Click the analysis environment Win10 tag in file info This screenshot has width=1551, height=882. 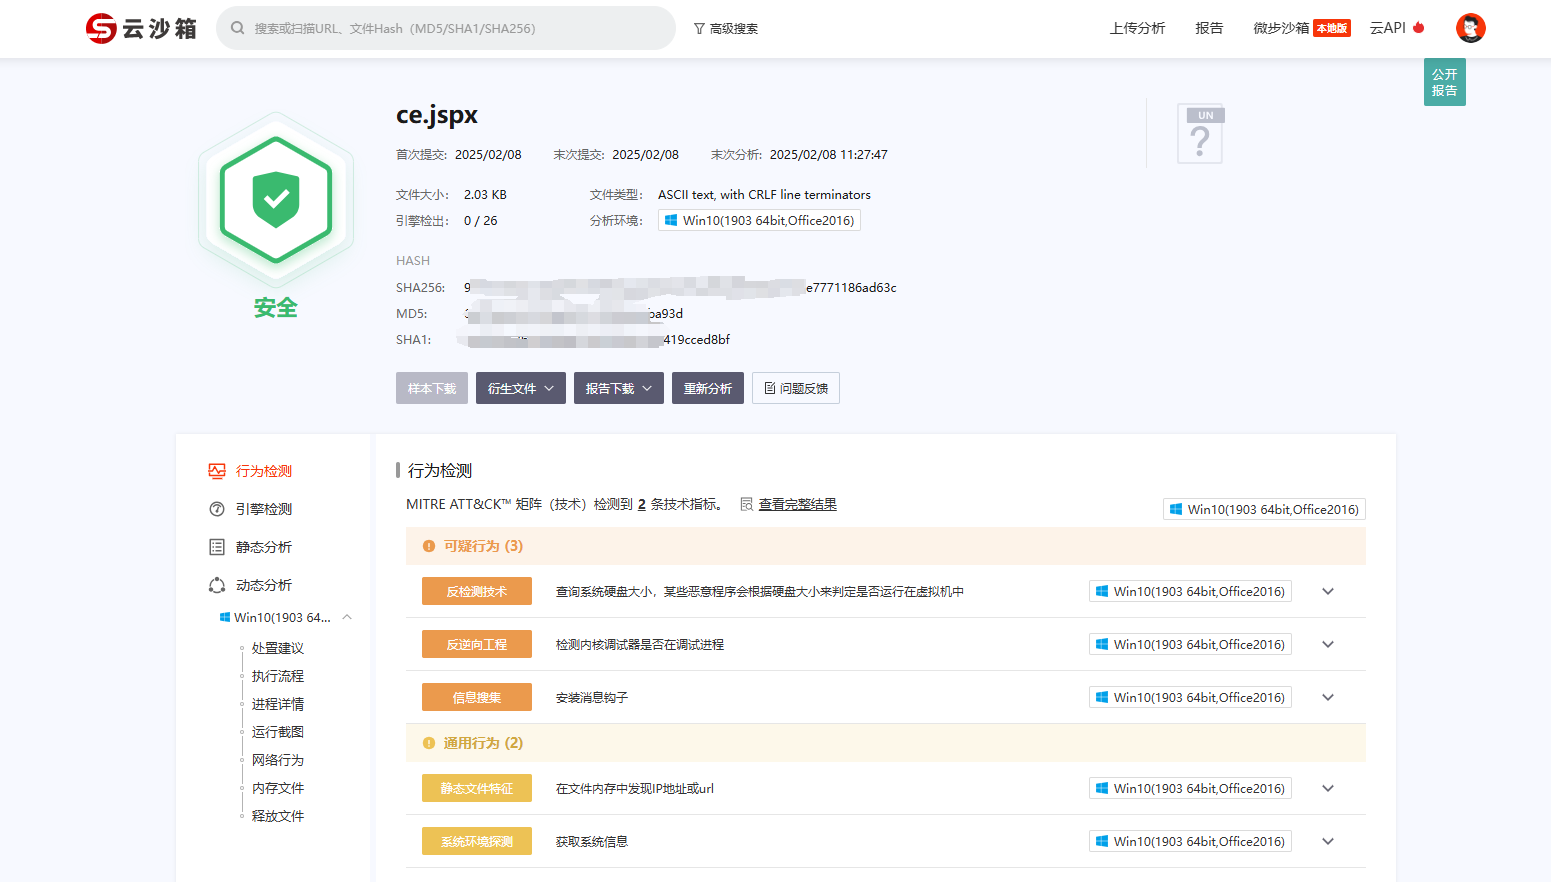pyautogui.click(x=759, y=221)
